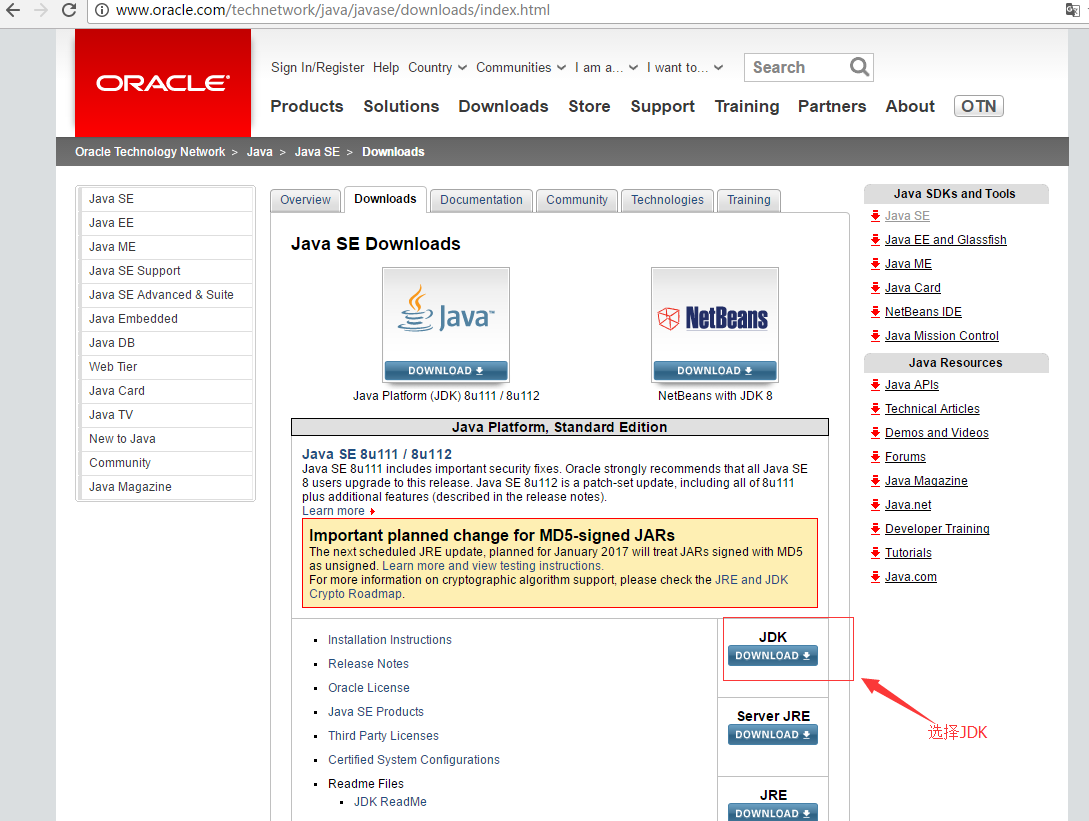This screenshot has width=1089, height=821.
Task: Click the JRE and JDK Crypto Roadmap link
Action: (x=549, y=587)
